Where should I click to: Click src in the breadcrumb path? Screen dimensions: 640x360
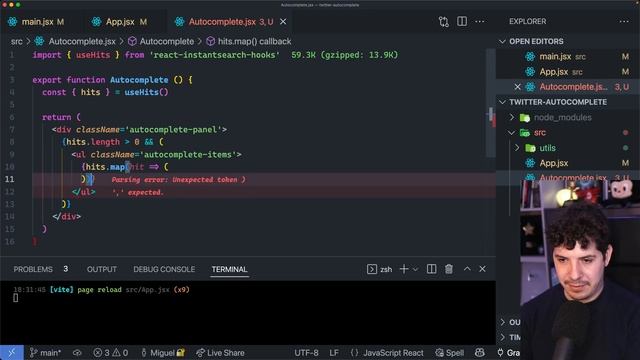click(17, 42)
